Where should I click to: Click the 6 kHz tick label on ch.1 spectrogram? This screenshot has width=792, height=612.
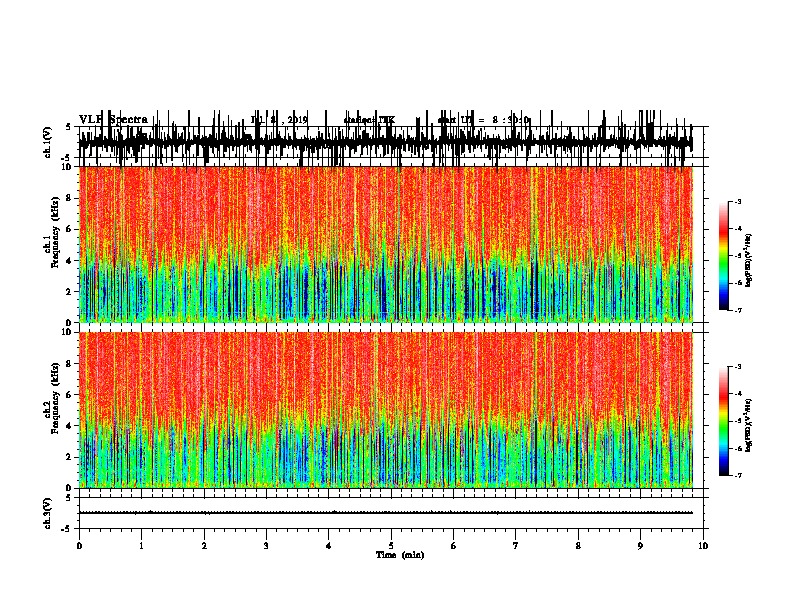pos(69,230)
